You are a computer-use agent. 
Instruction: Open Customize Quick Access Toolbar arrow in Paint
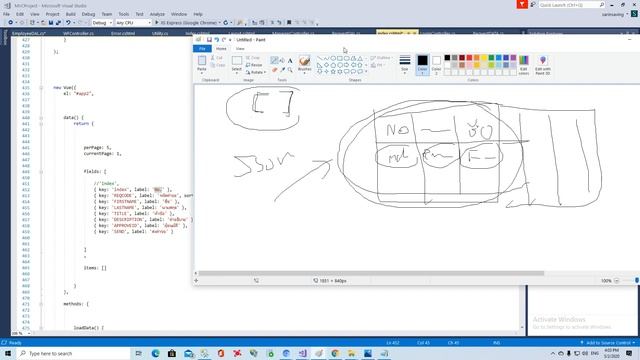(x=230, y=40)
